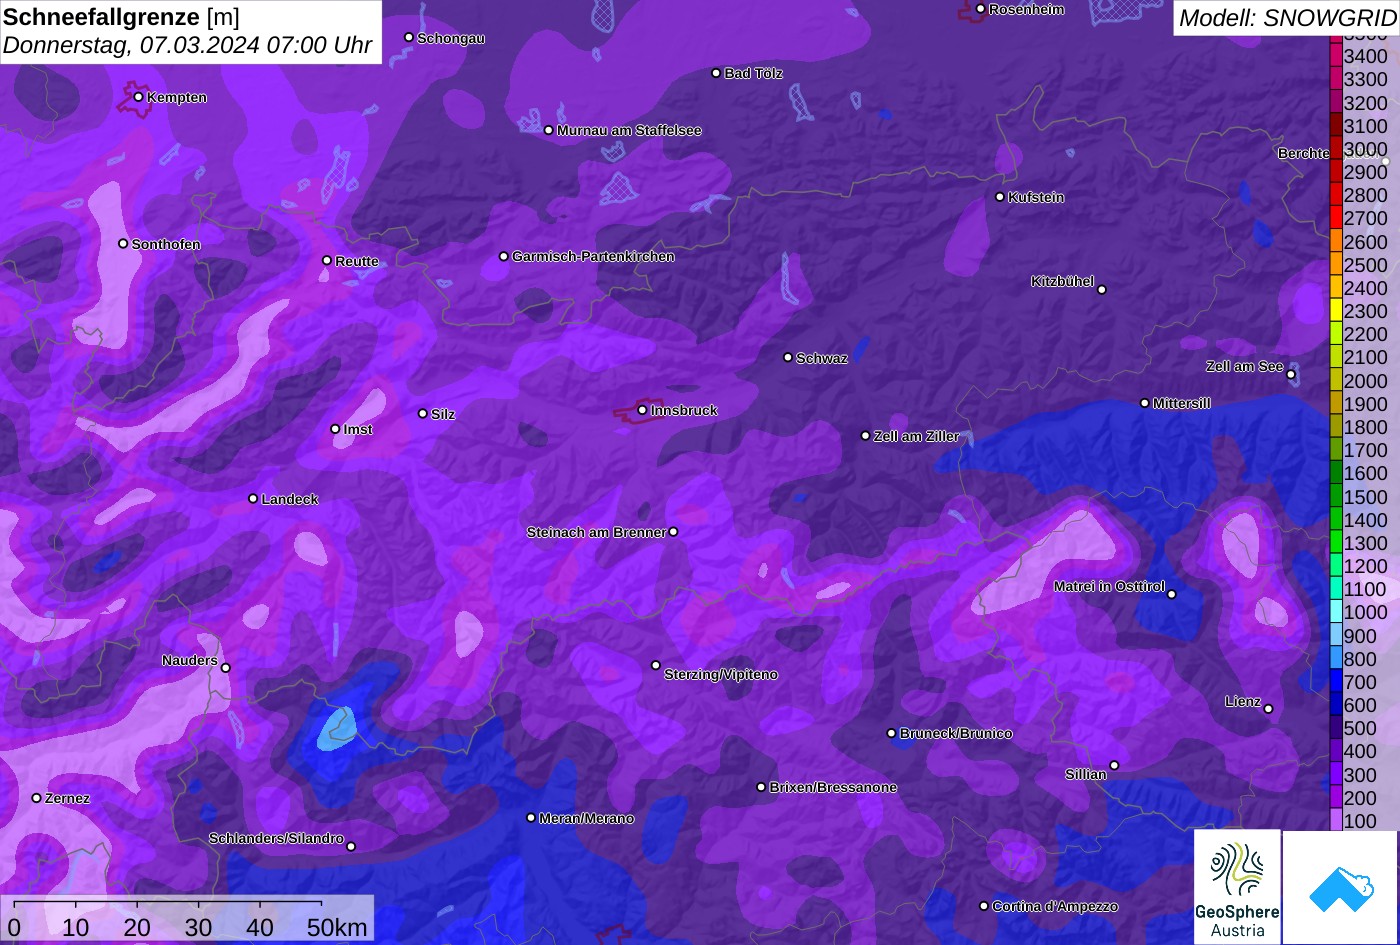
Task: Click the 100 light purple legend swatch
Action: tap(1335, 821)
